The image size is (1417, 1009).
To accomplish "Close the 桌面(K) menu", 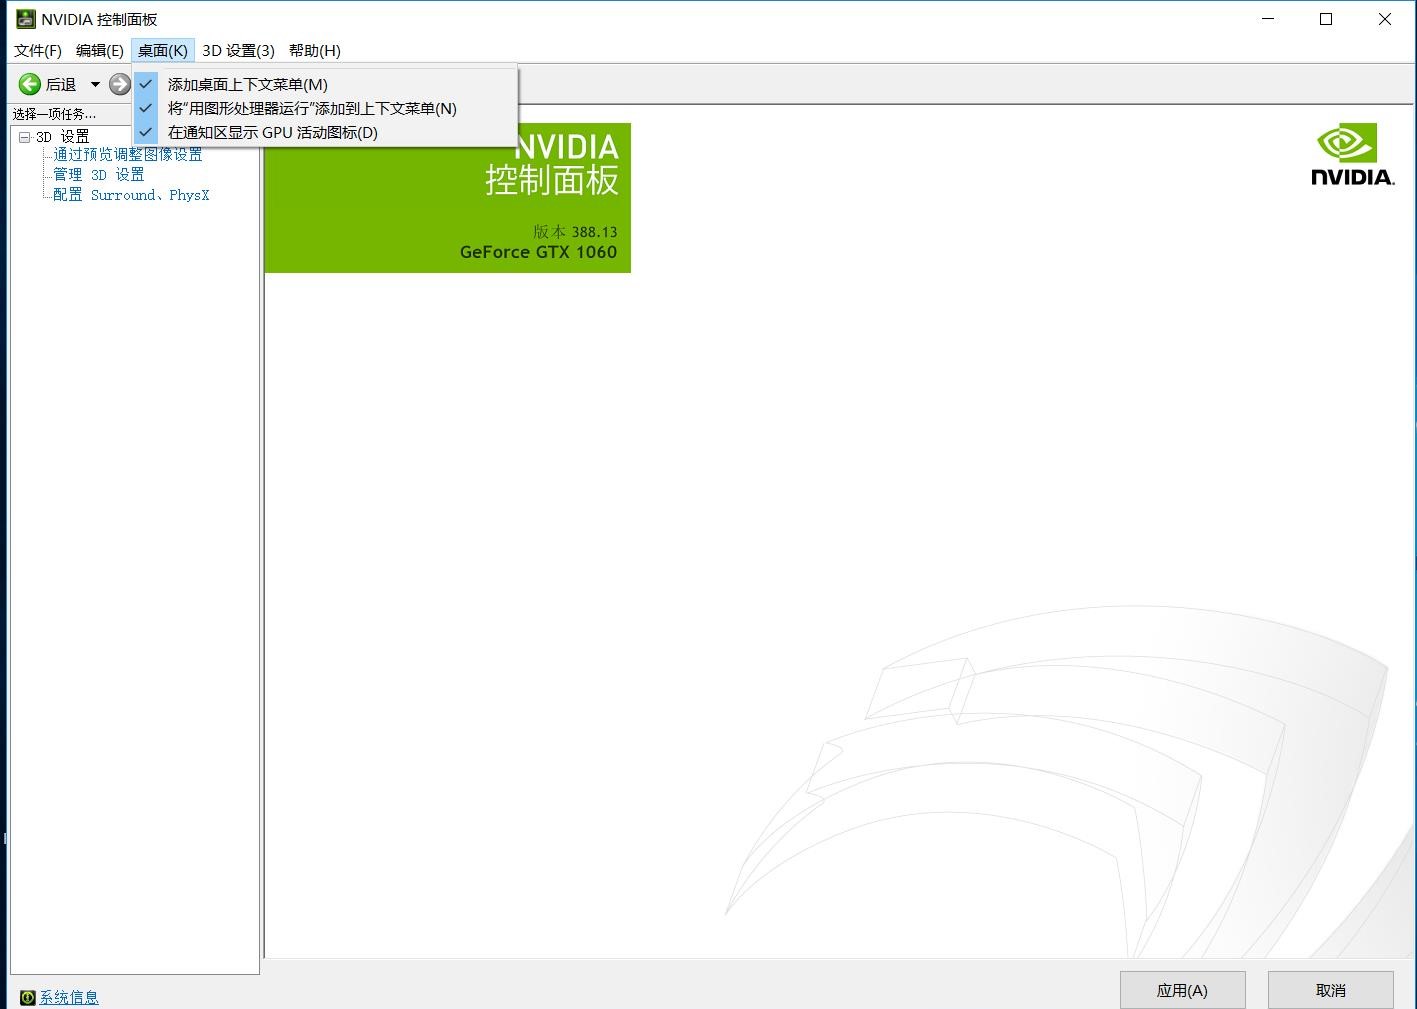I will click(163, 51).
